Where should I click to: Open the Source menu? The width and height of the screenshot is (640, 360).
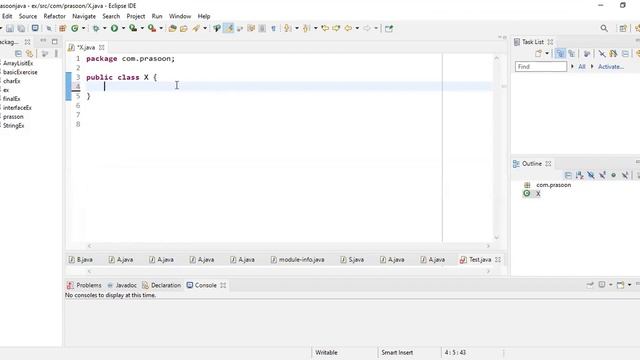click(x=28, y=16)
